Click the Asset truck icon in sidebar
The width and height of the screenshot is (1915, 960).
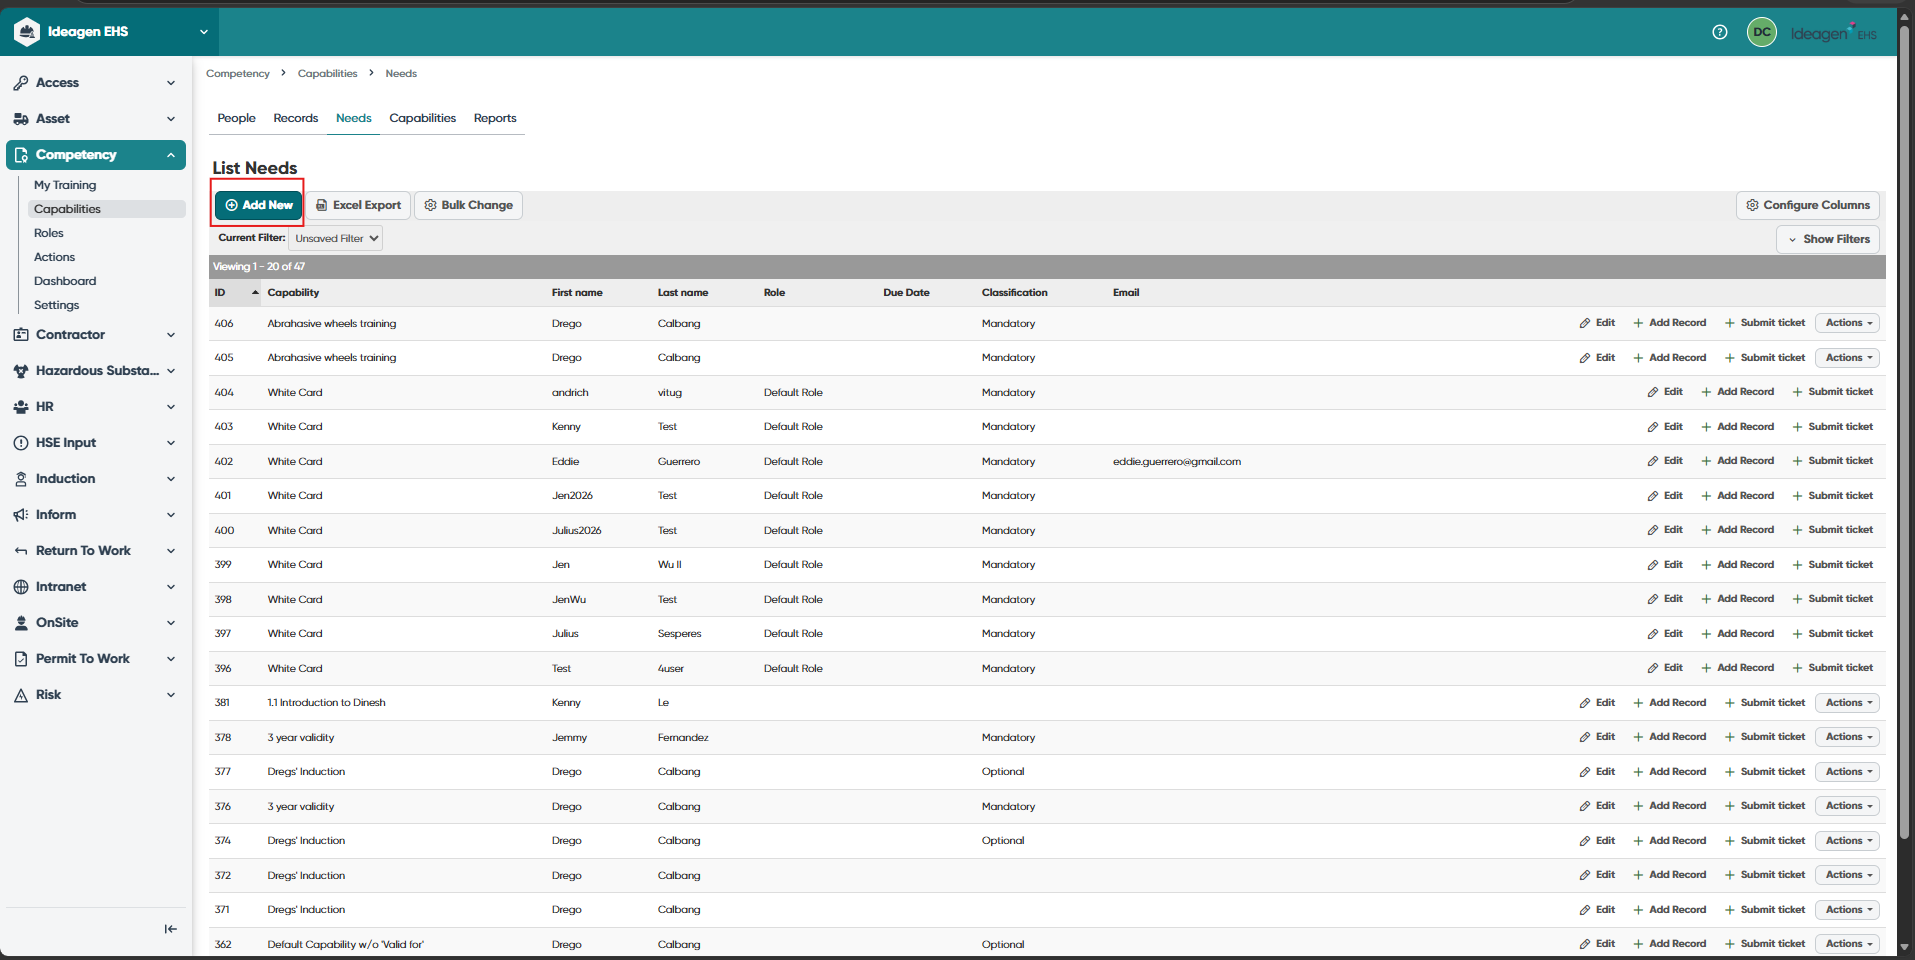pos(21,119)
